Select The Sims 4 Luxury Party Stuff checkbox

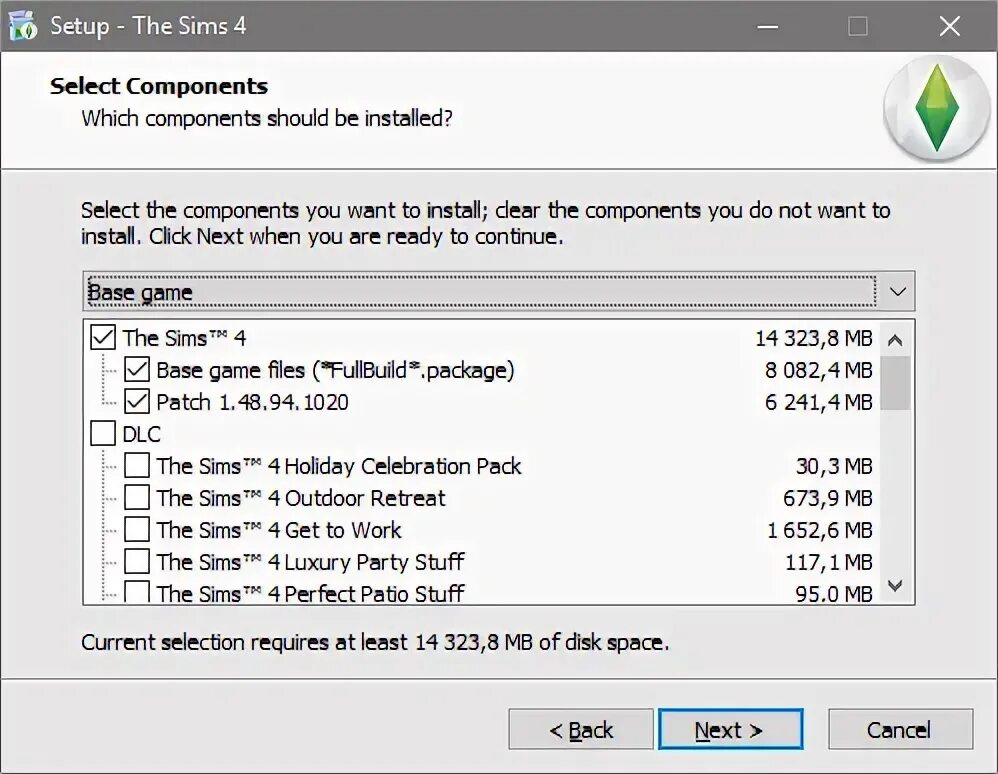137,561
